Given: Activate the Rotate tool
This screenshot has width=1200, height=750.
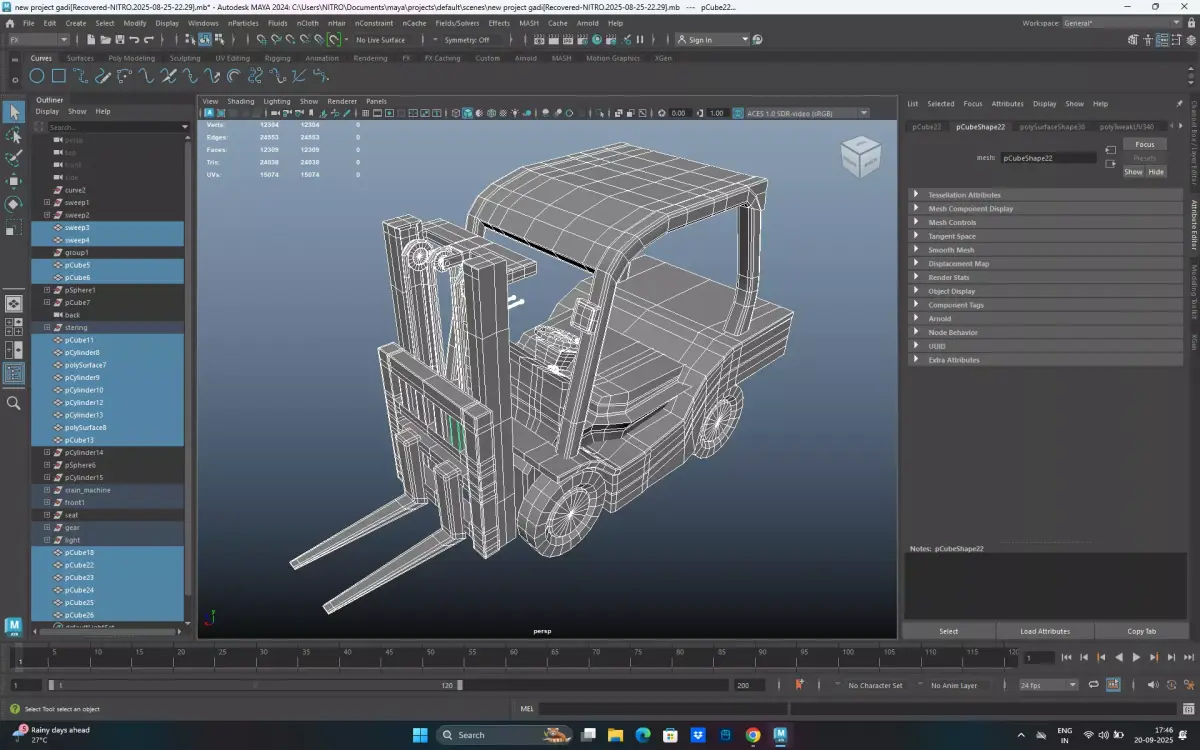Looking at the screenshot, I should coord(14,204).
